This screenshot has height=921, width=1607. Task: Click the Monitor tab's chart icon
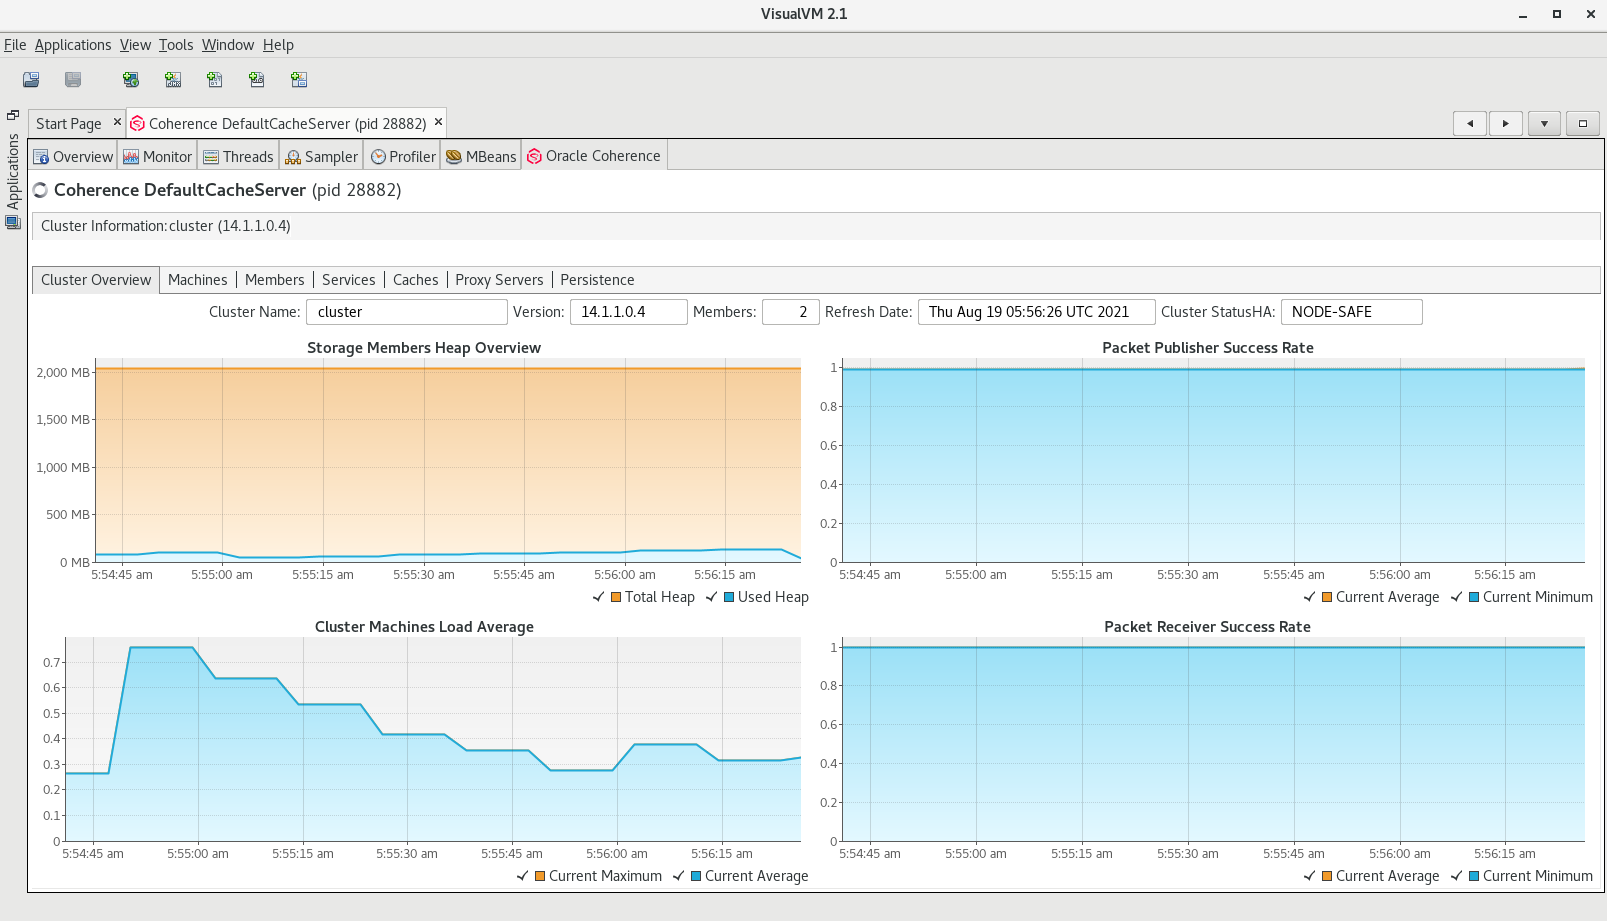[x=131, y=157]
